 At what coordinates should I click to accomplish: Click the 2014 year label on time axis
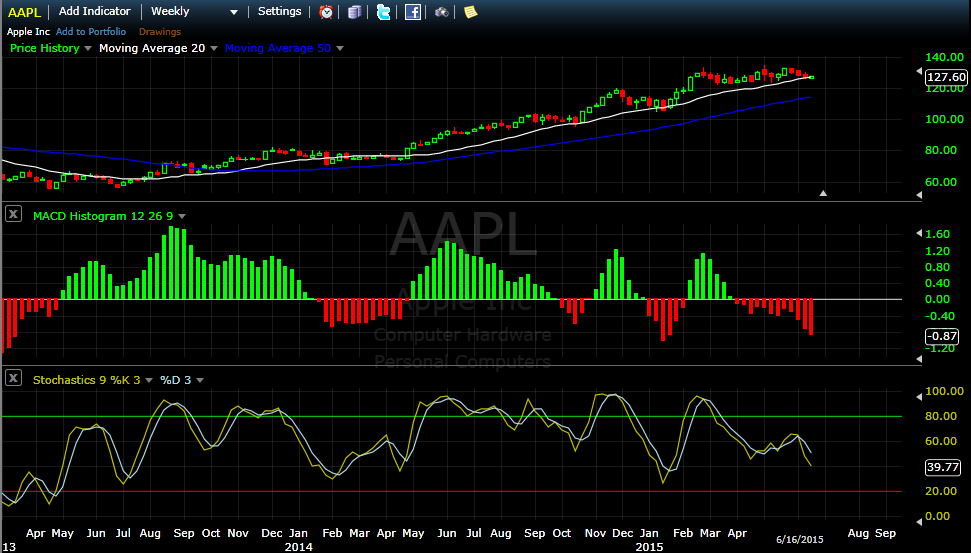298,547
